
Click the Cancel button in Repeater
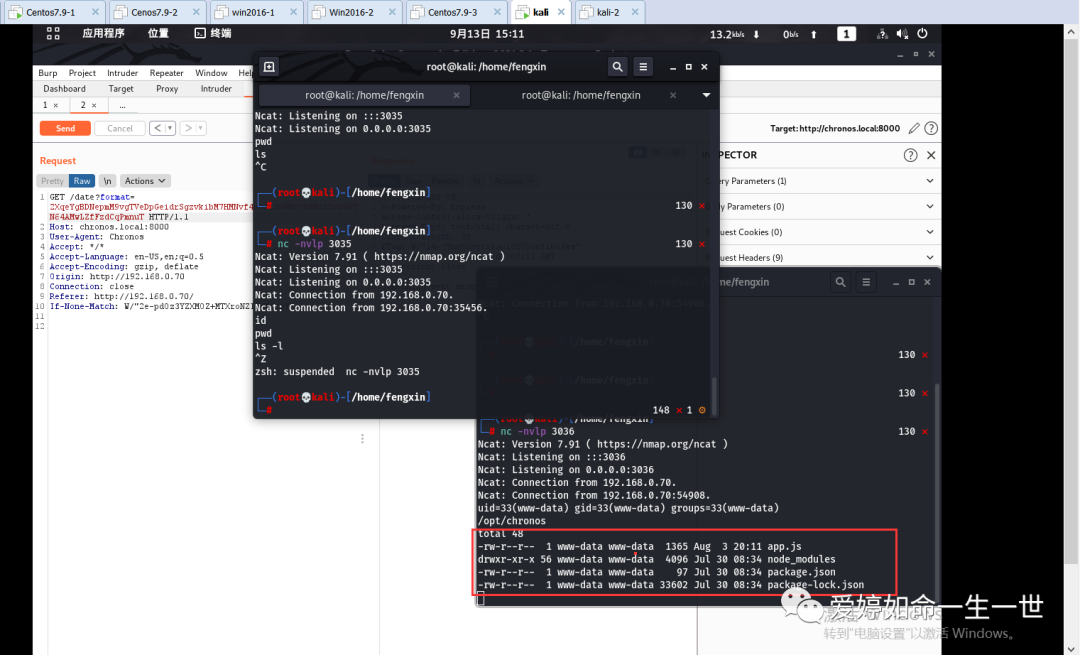click(120, 128)
